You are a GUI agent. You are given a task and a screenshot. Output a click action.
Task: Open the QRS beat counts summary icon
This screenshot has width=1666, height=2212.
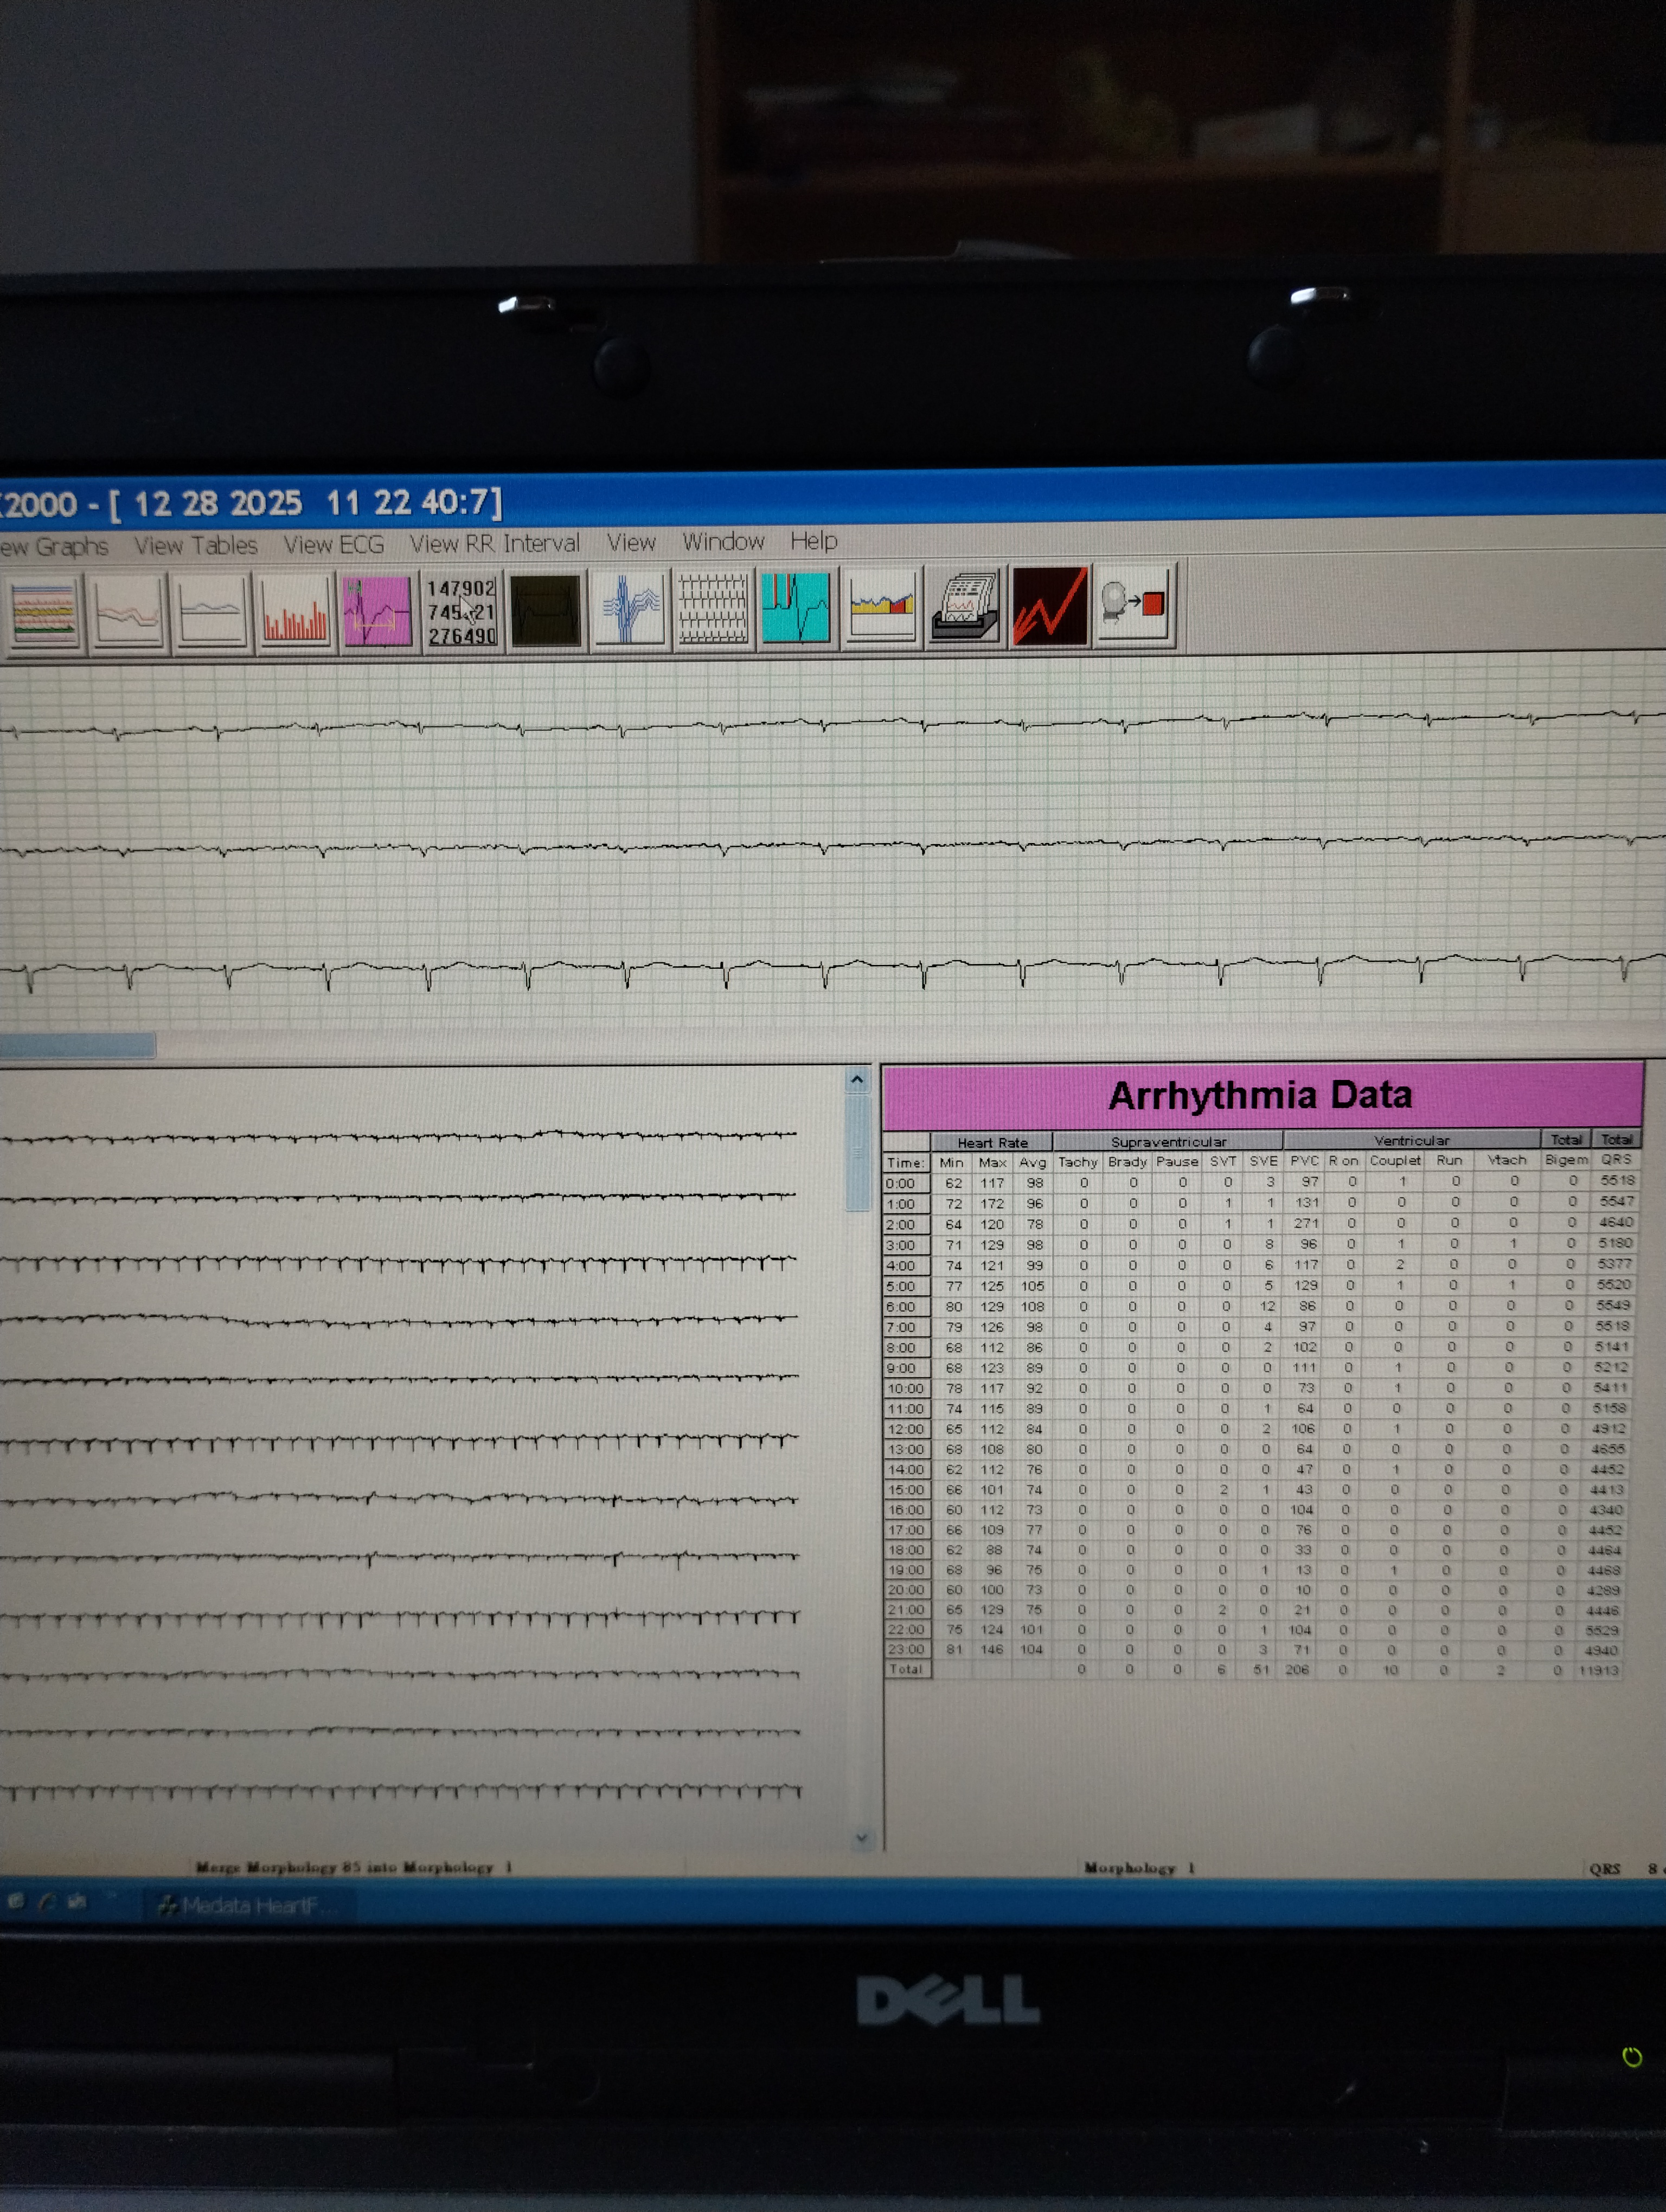461,612
